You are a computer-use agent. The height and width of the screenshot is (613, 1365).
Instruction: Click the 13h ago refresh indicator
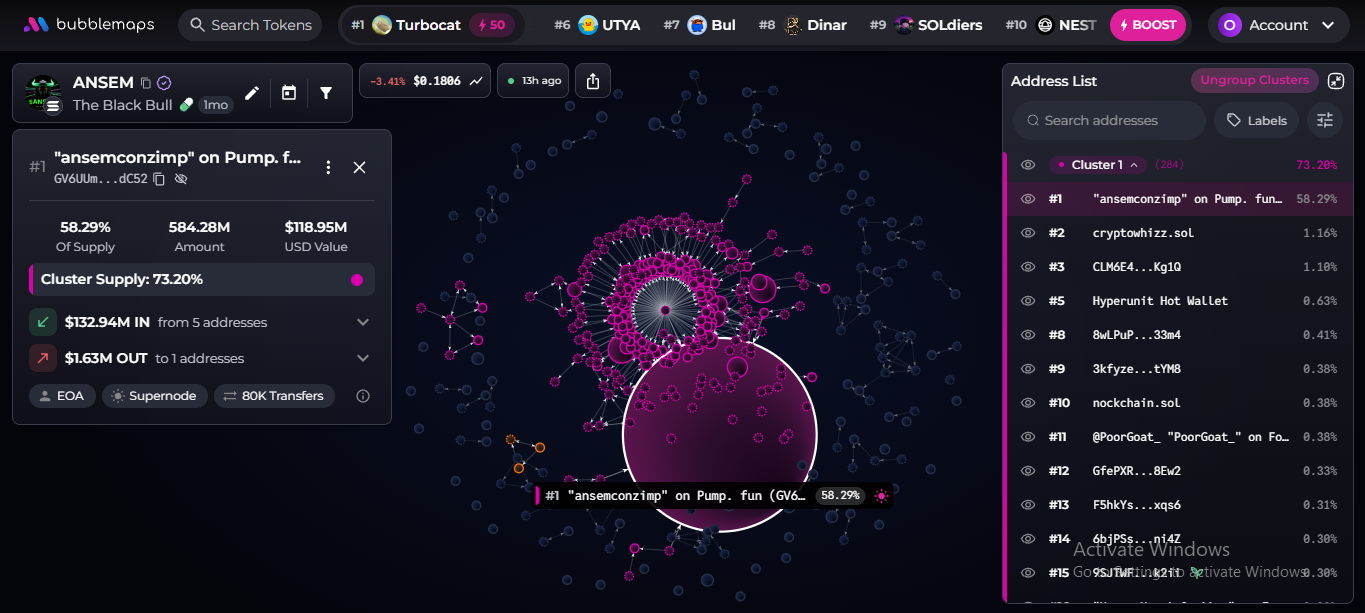pyautogui.click(x=534, y=81)
